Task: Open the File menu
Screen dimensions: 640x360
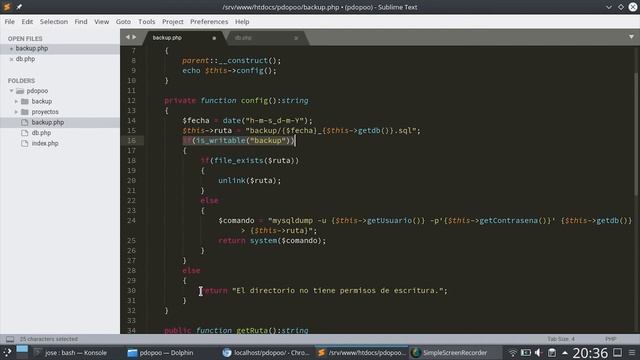Action: pyautogui.click(x=10, y=22)
